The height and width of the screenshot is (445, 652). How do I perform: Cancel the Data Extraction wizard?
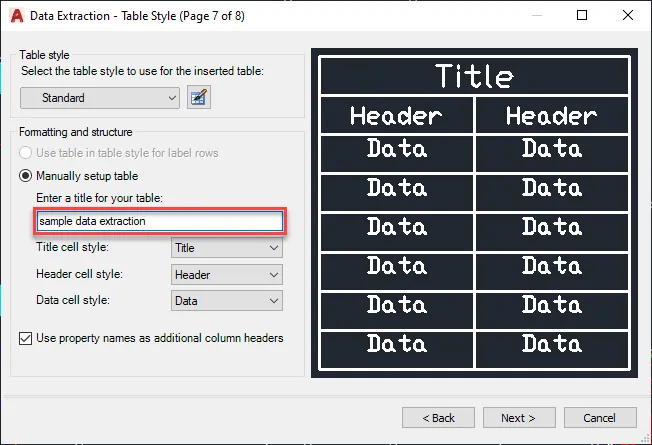600,418
